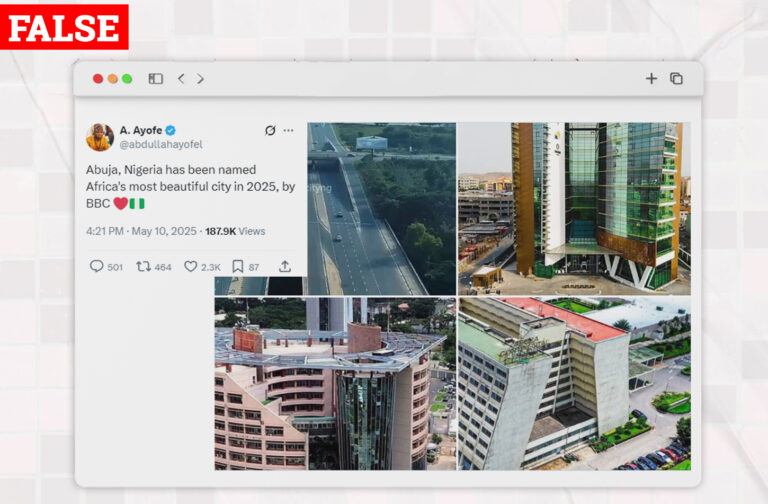Open A. Ayofe profile avatar

click(x=100, y=137)
